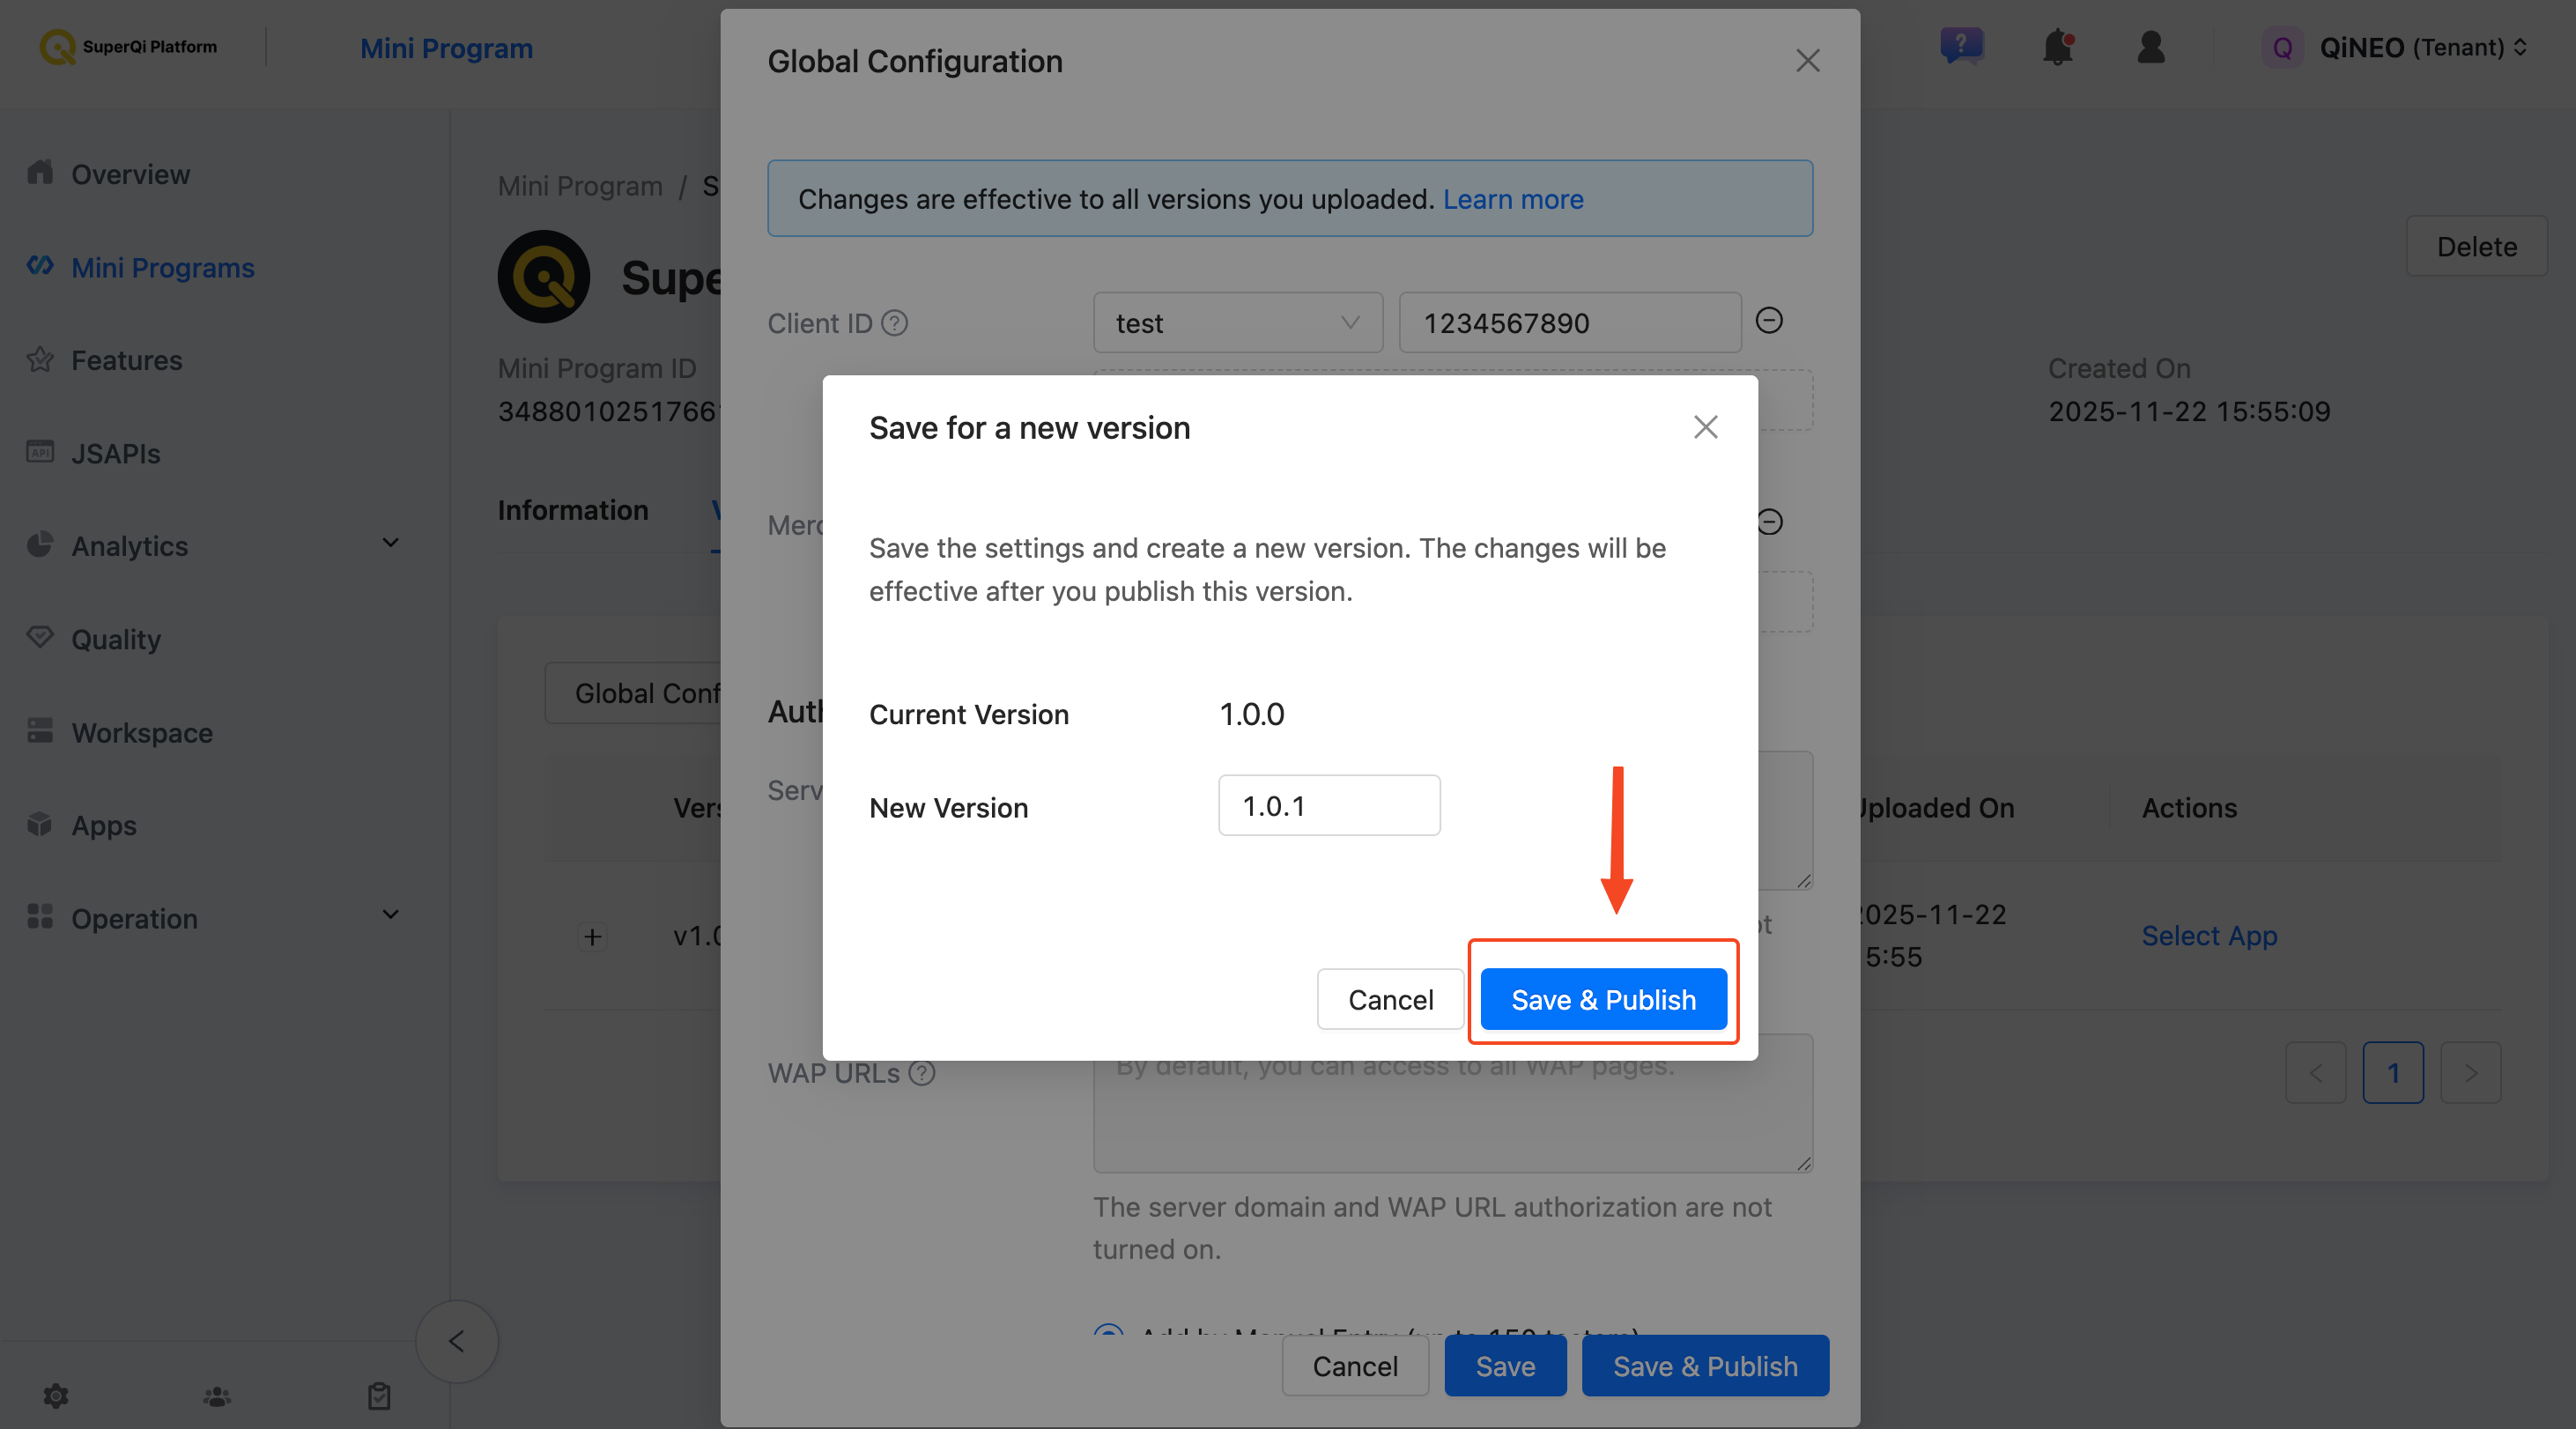Collapse the sidebar with the arrow button
Image resolution: width=2576 pixels, height=1429 pixels.
point(457,1341)
